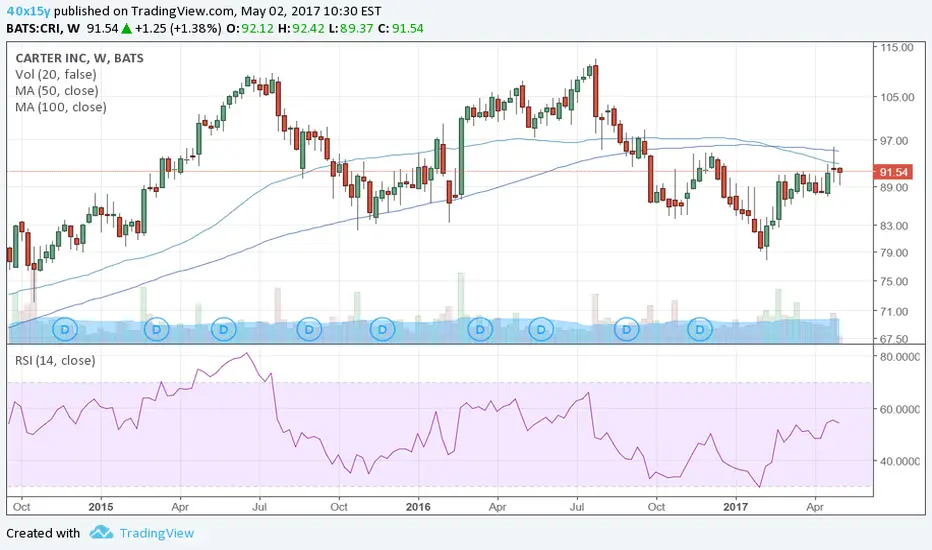Click the Vol (20, false) indicator label
Viewport: 932px width, 550px height.
[56, 74]
